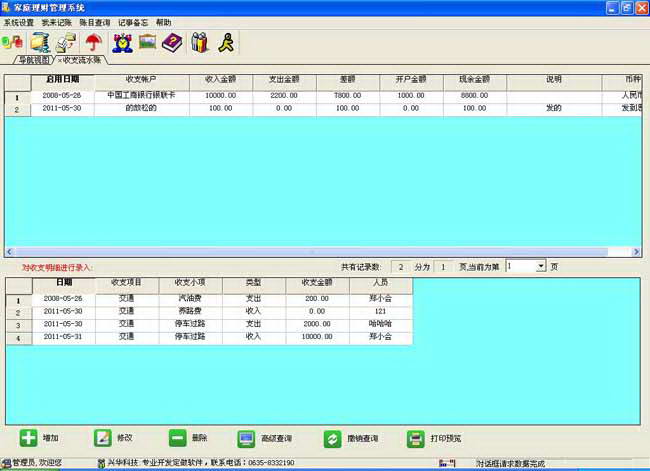The image size is (650, 471).
Task: Click the yellow folder toolbar icon
Action: tap(40, 42)
